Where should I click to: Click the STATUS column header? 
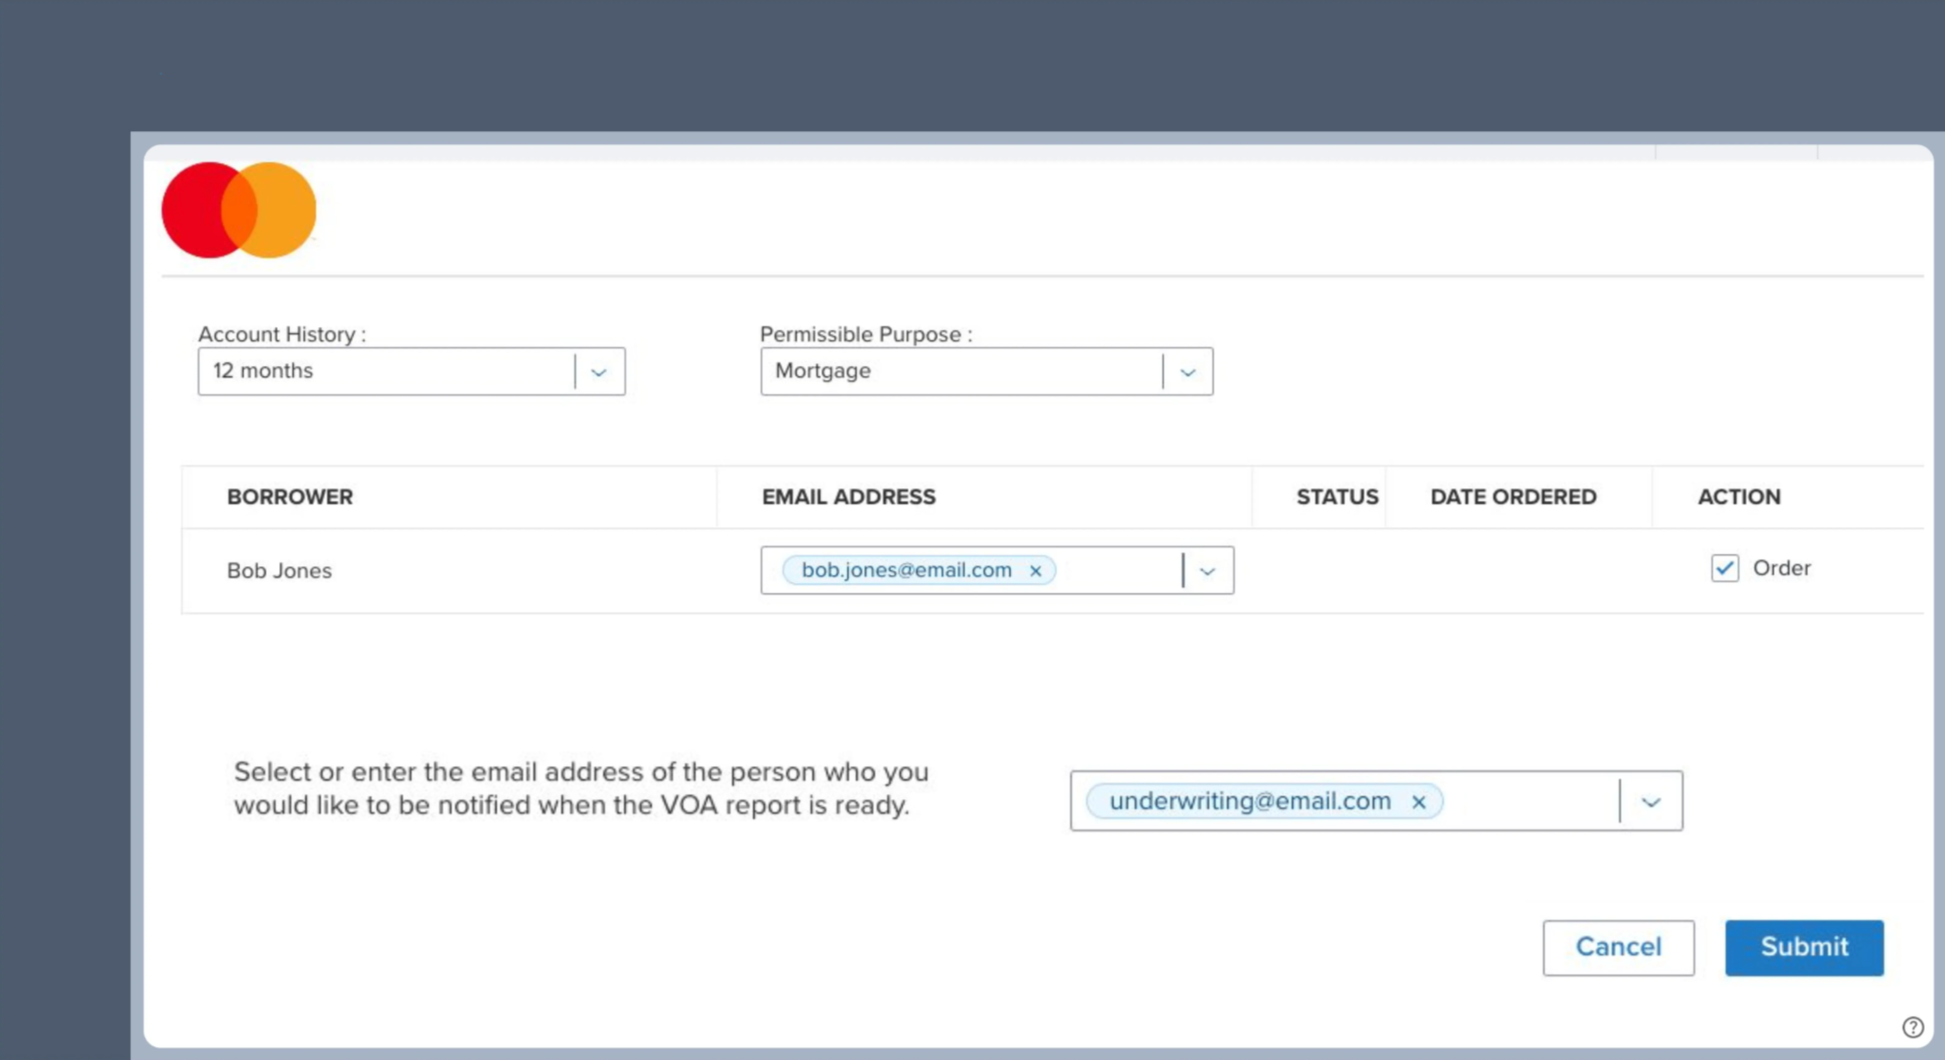pos(1337,496)
